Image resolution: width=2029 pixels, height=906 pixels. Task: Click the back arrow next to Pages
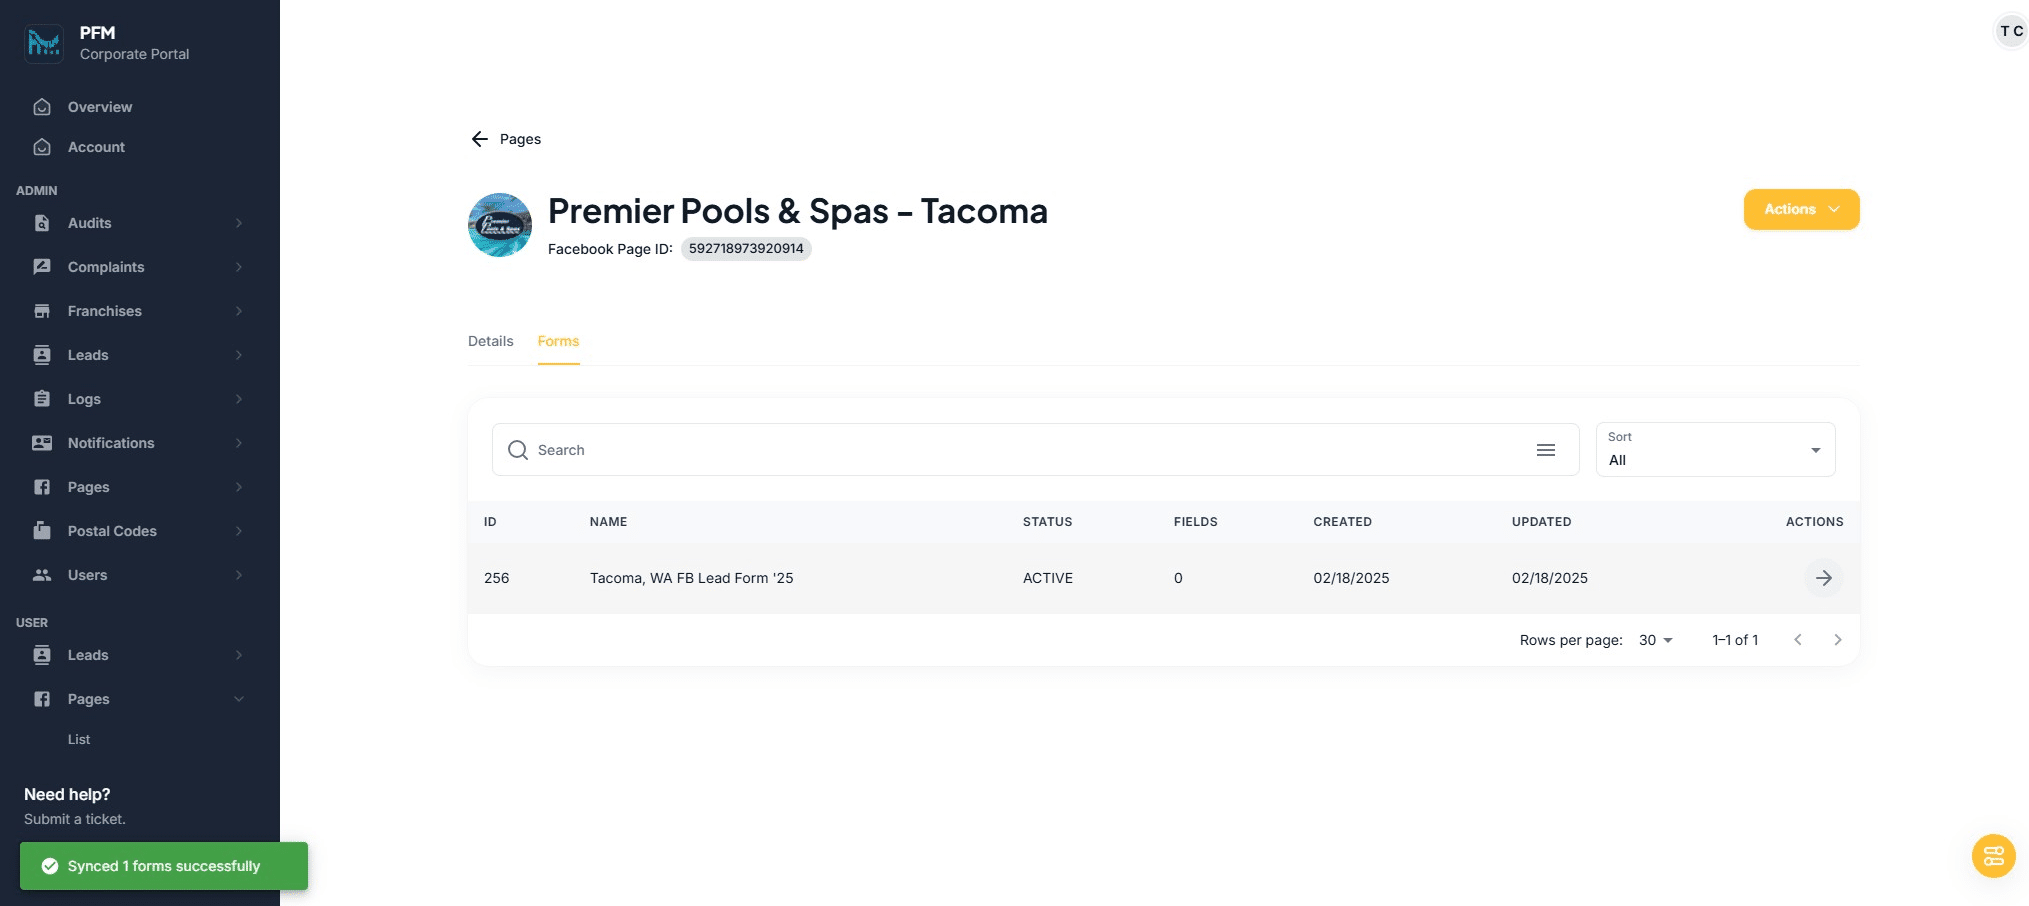(x=480, y=139)
